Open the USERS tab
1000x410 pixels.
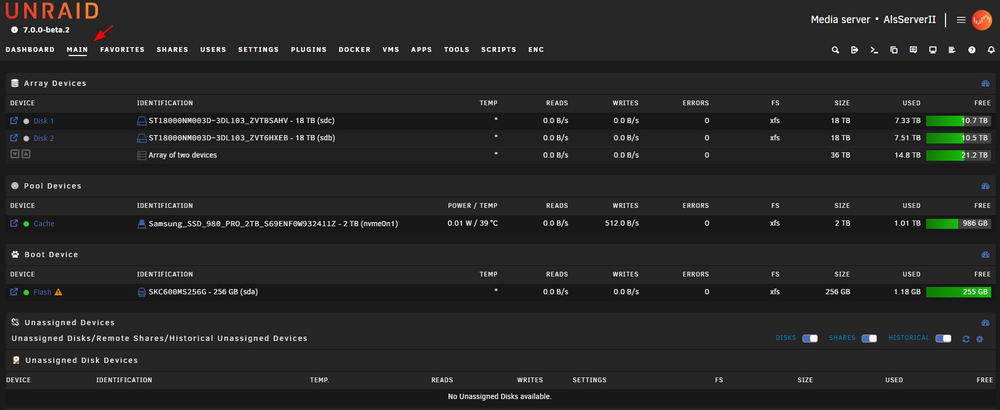point(213,50)
